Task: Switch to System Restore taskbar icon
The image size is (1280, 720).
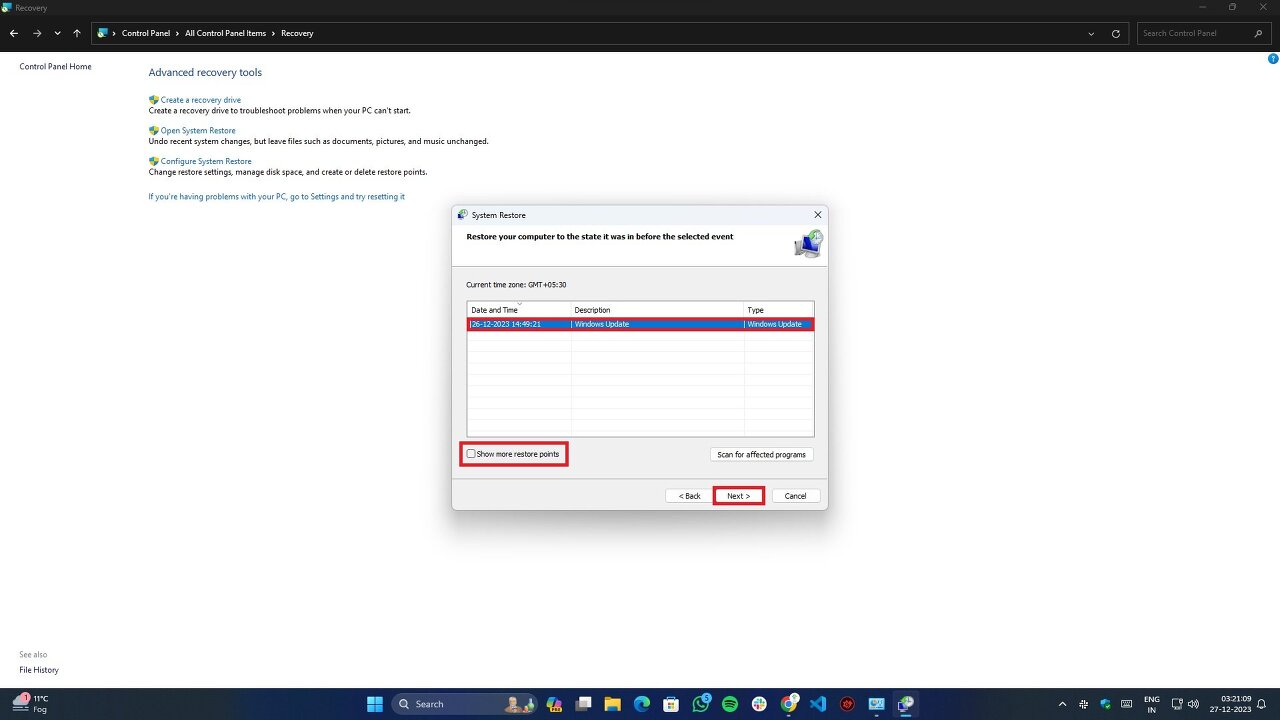Action: coord(906,704)
